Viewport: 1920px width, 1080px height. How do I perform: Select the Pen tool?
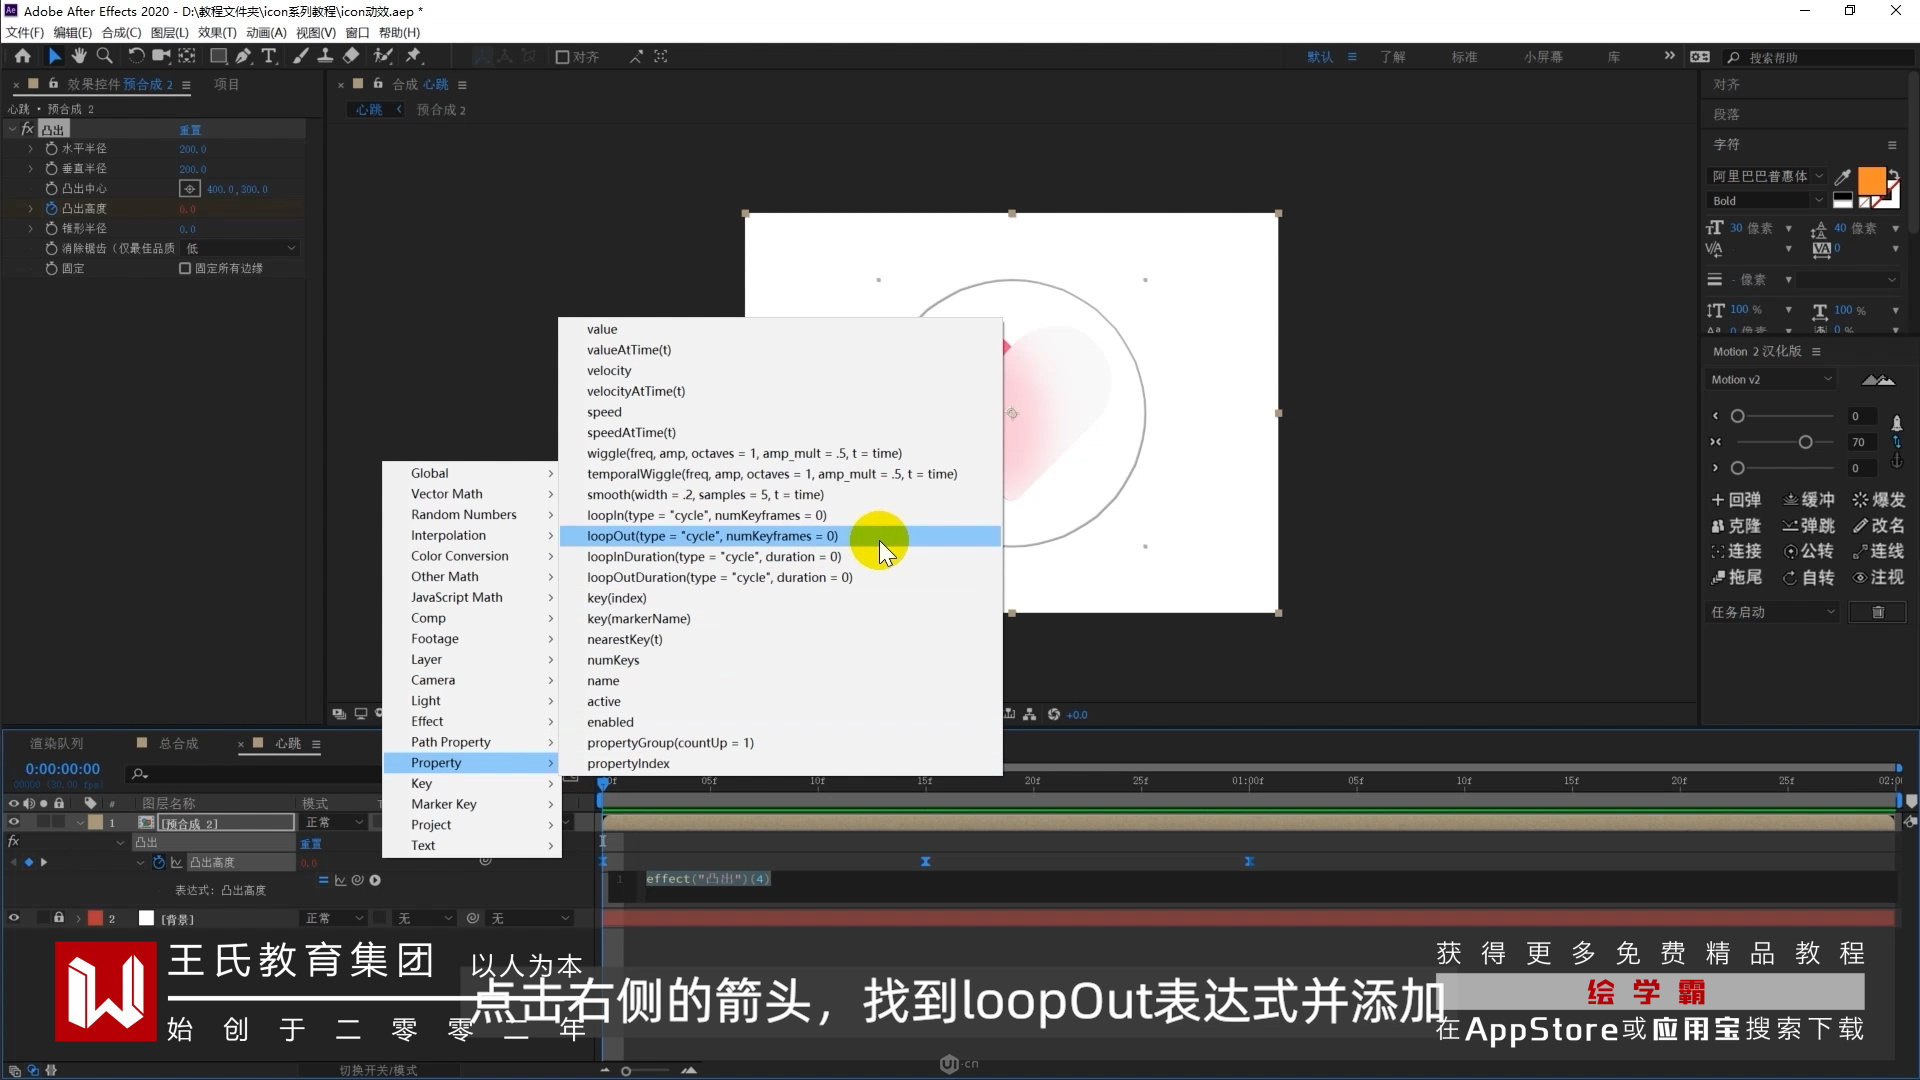pos(243,56)
